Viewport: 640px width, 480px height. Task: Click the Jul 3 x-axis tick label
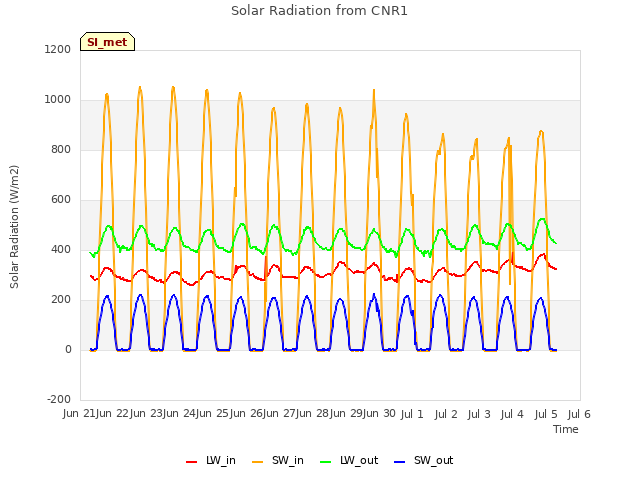pos(479,414)
